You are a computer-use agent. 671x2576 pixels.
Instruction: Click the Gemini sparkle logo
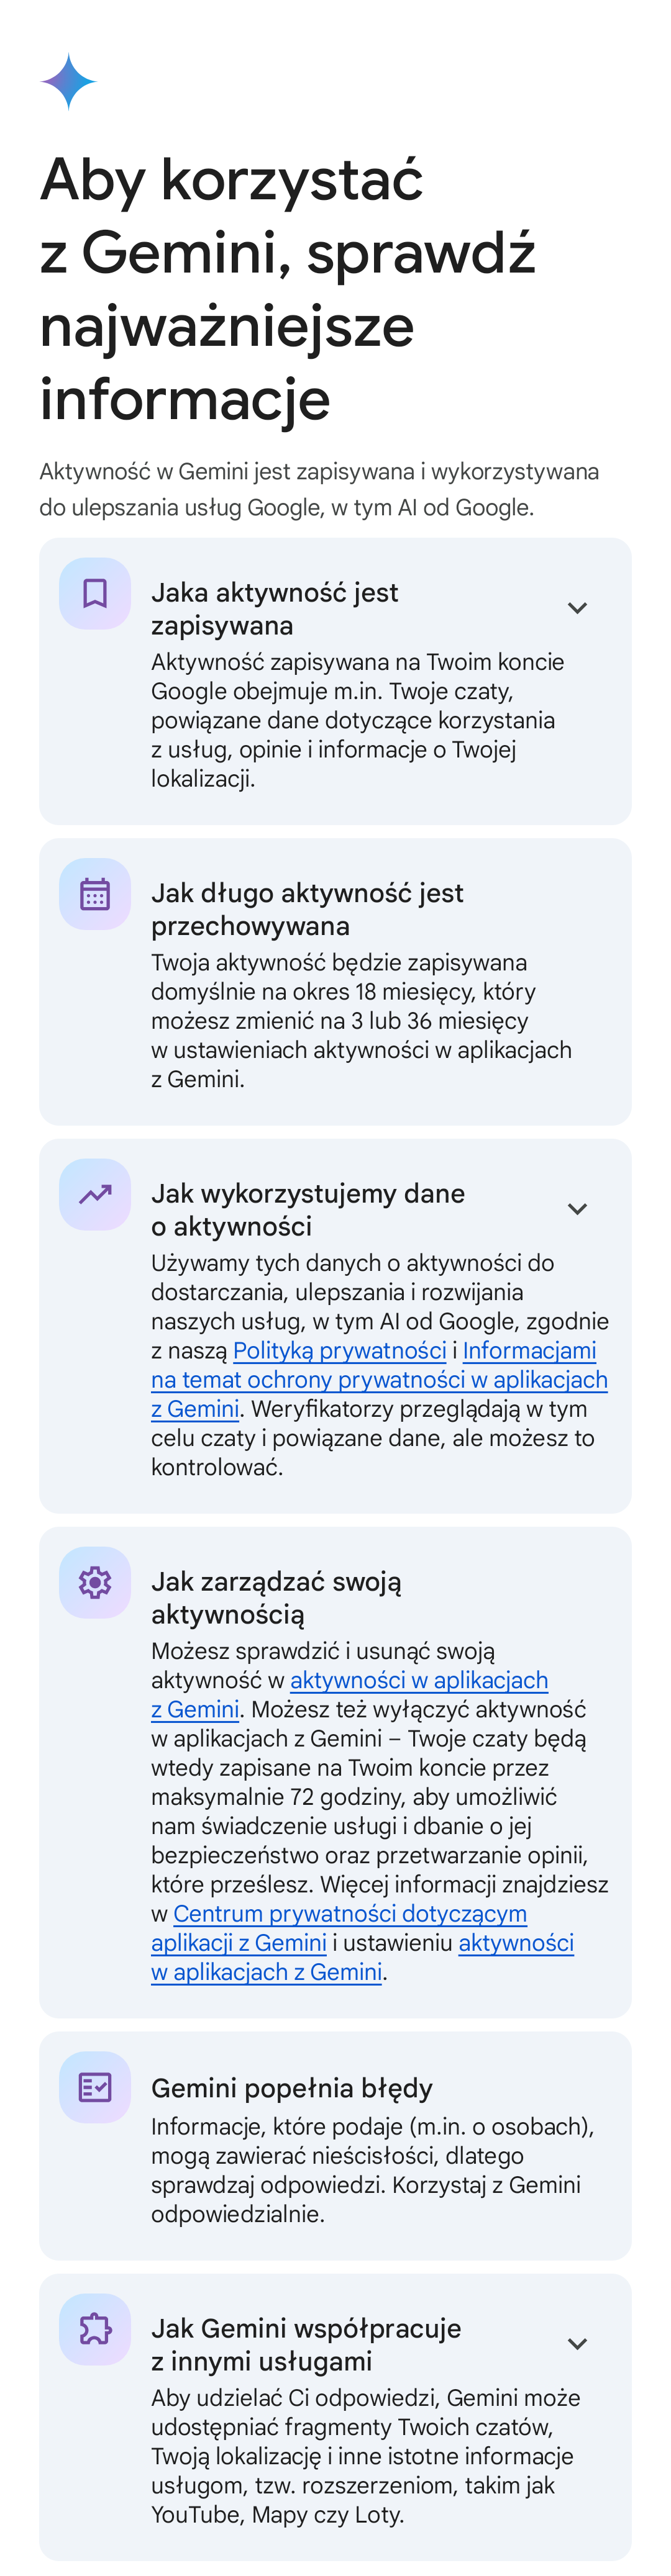[x=68, y=81]
